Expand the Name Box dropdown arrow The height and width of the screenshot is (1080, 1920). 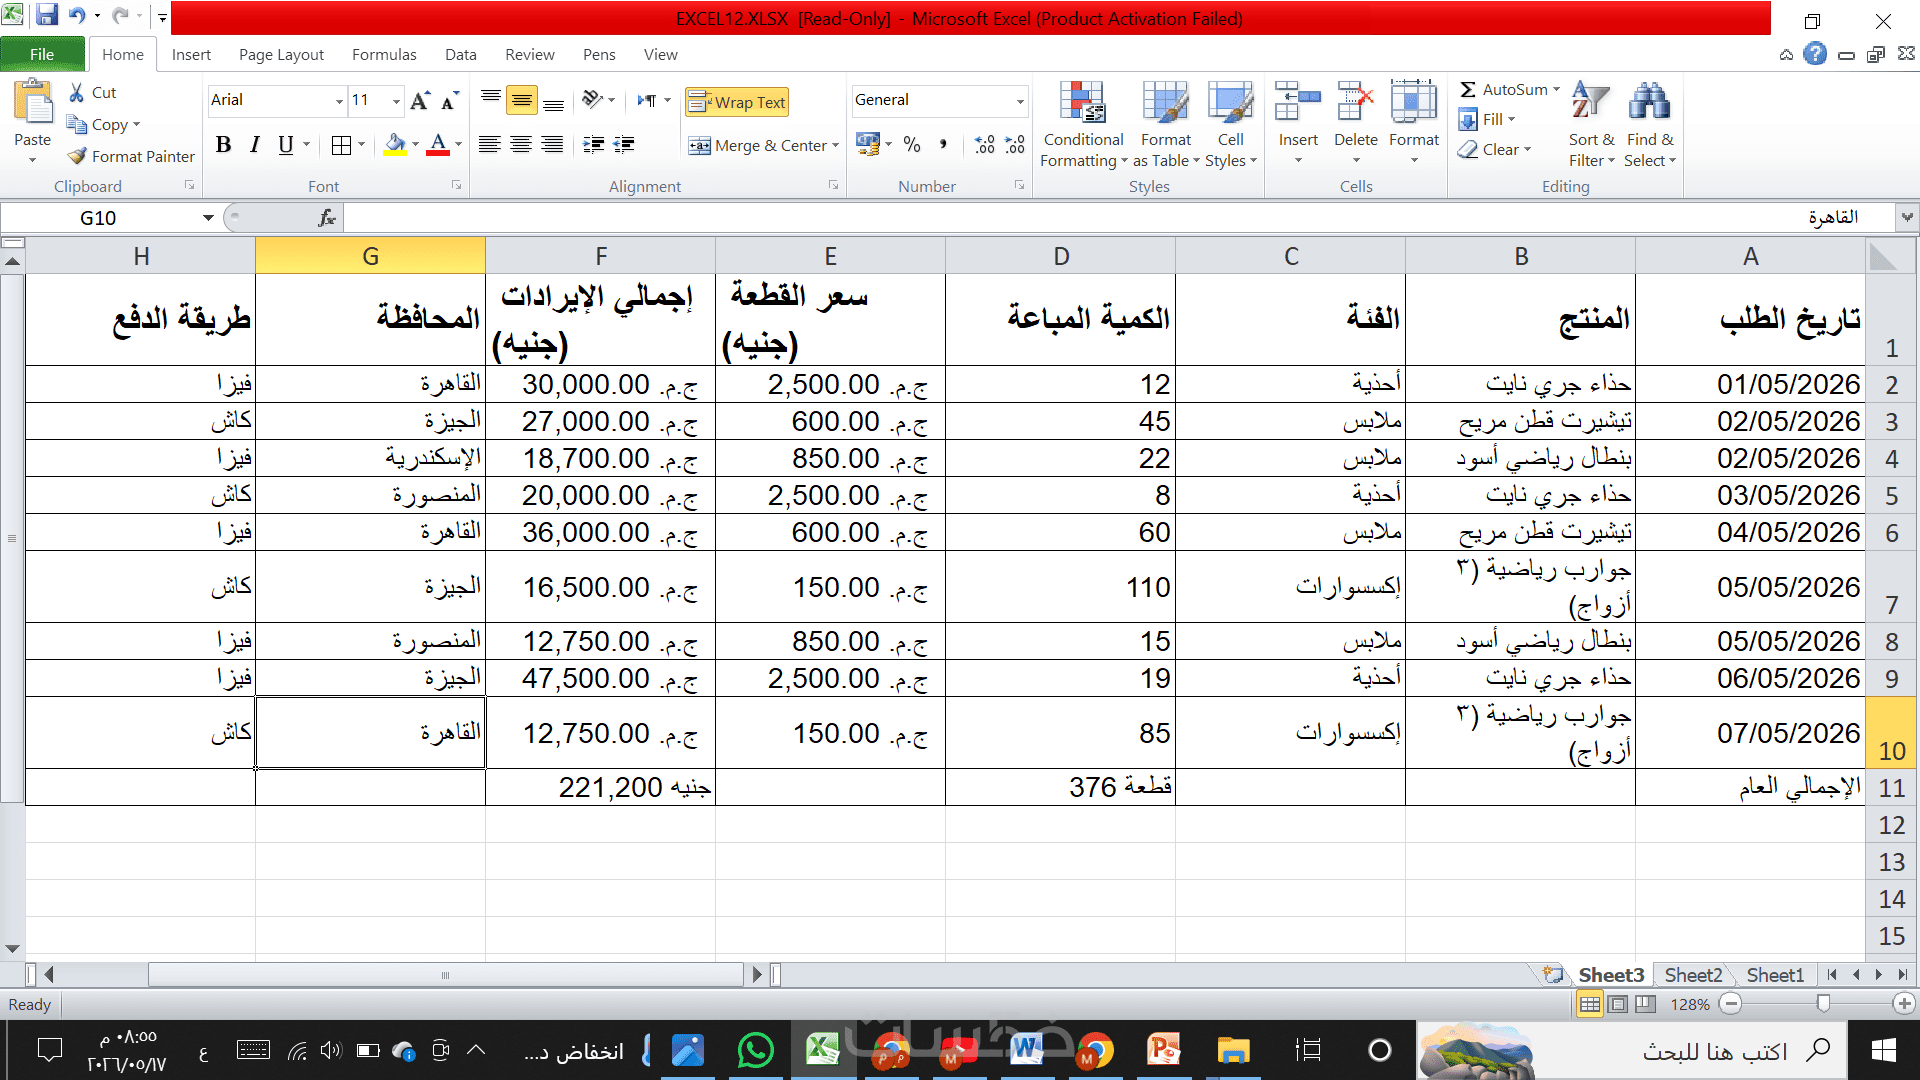tap(208, 218)
